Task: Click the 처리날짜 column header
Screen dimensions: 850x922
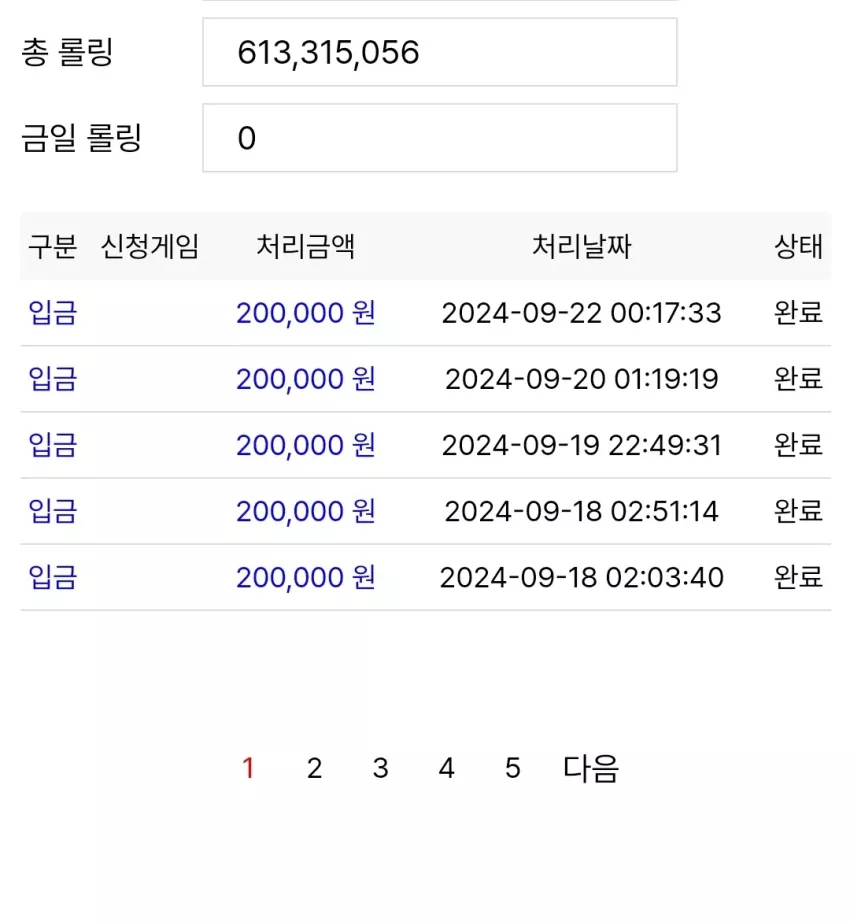Action: [581, 246]
